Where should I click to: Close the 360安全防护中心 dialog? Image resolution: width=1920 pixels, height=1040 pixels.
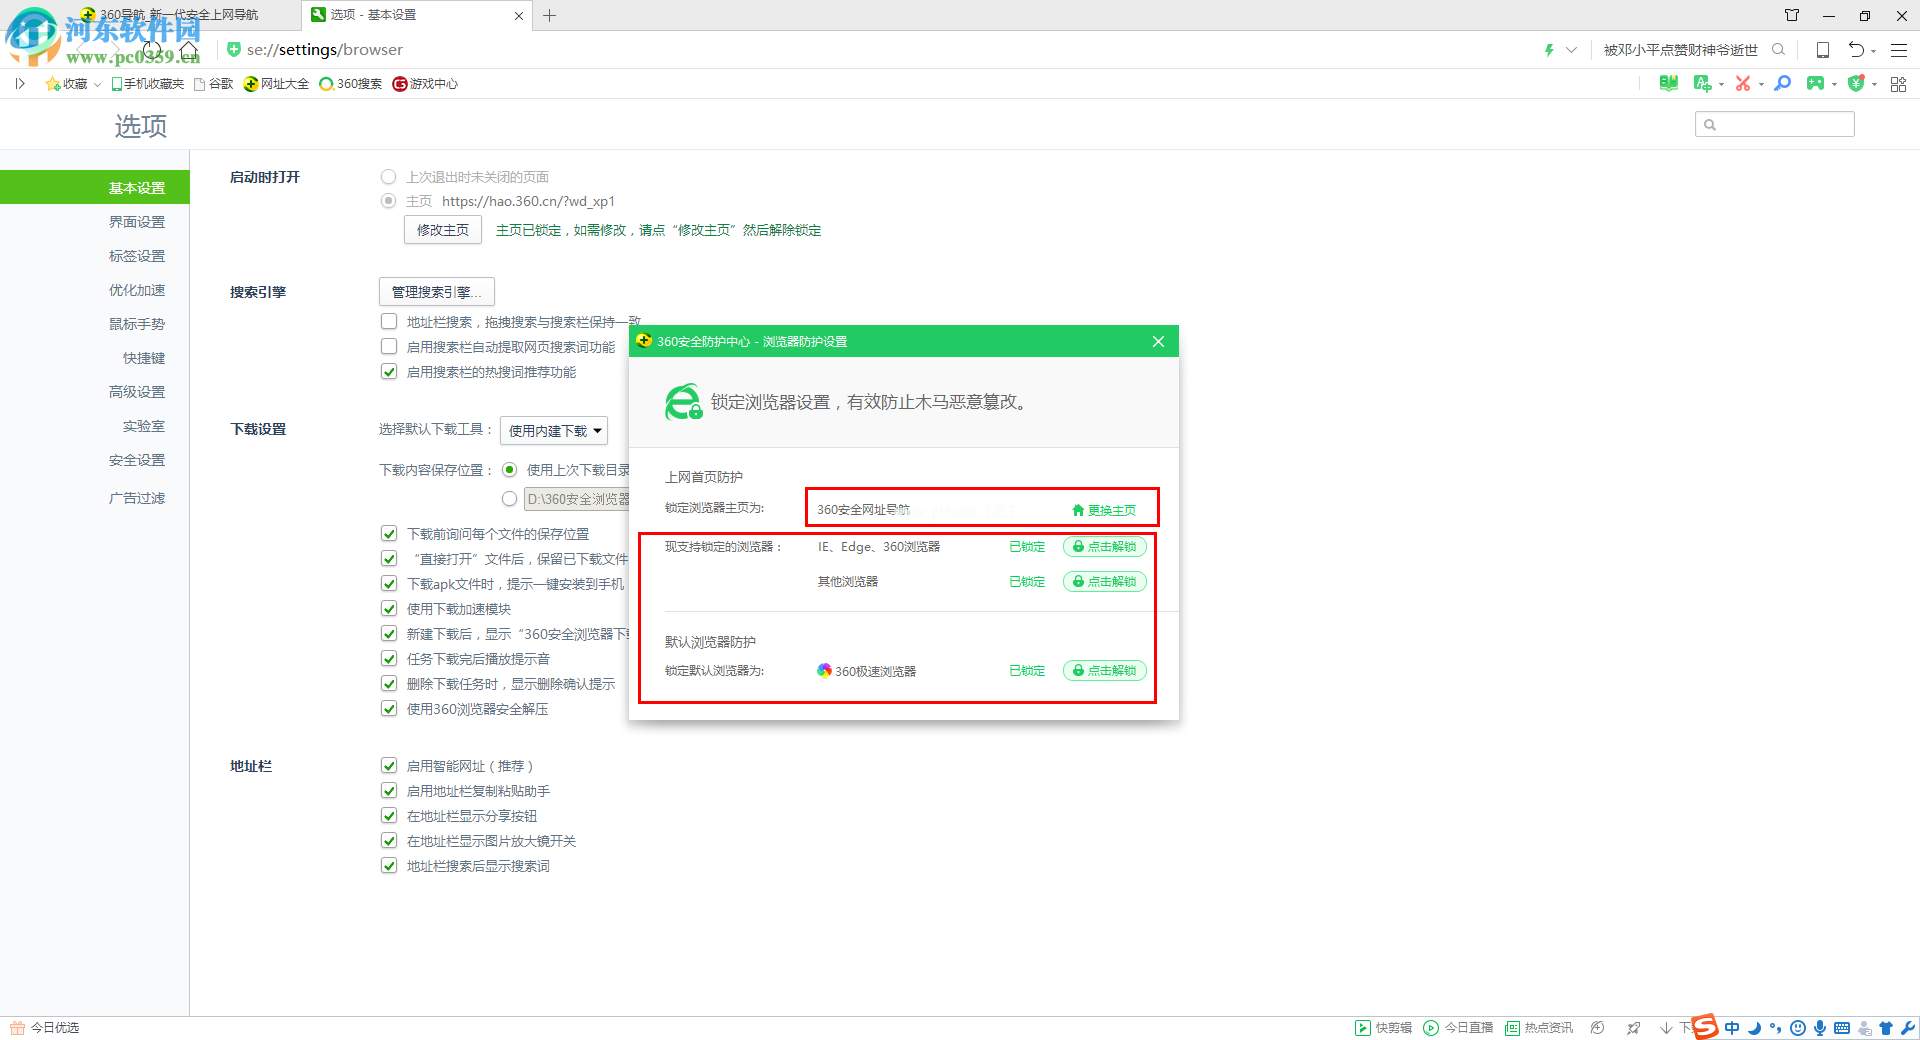point(1158,342)
